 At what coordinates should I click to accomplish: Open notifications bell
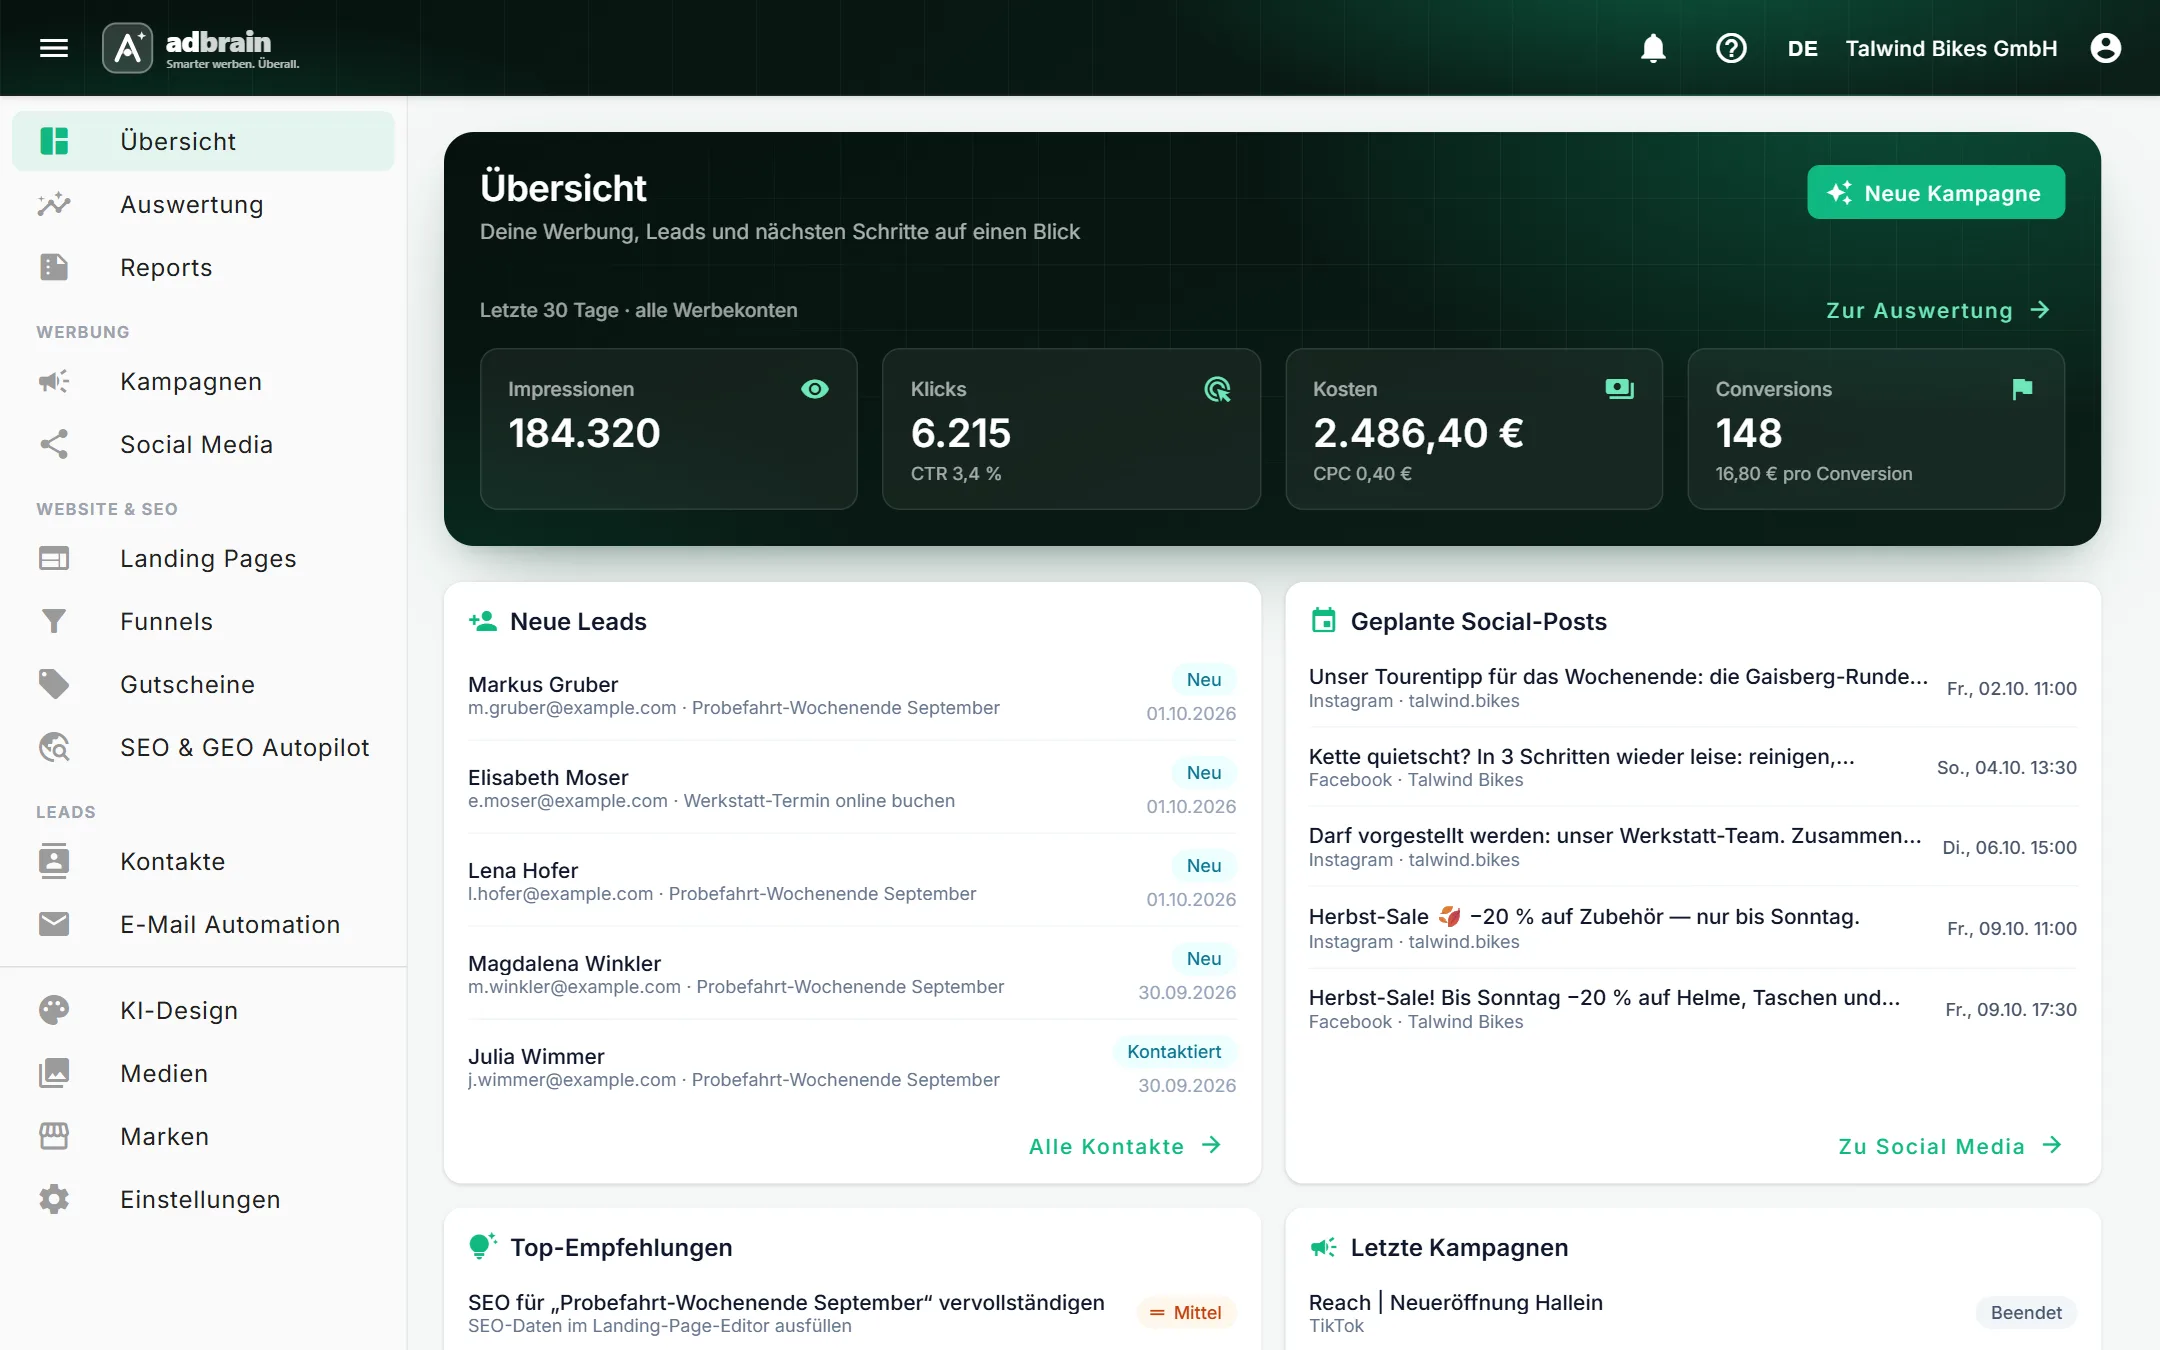click(1653, 48)
